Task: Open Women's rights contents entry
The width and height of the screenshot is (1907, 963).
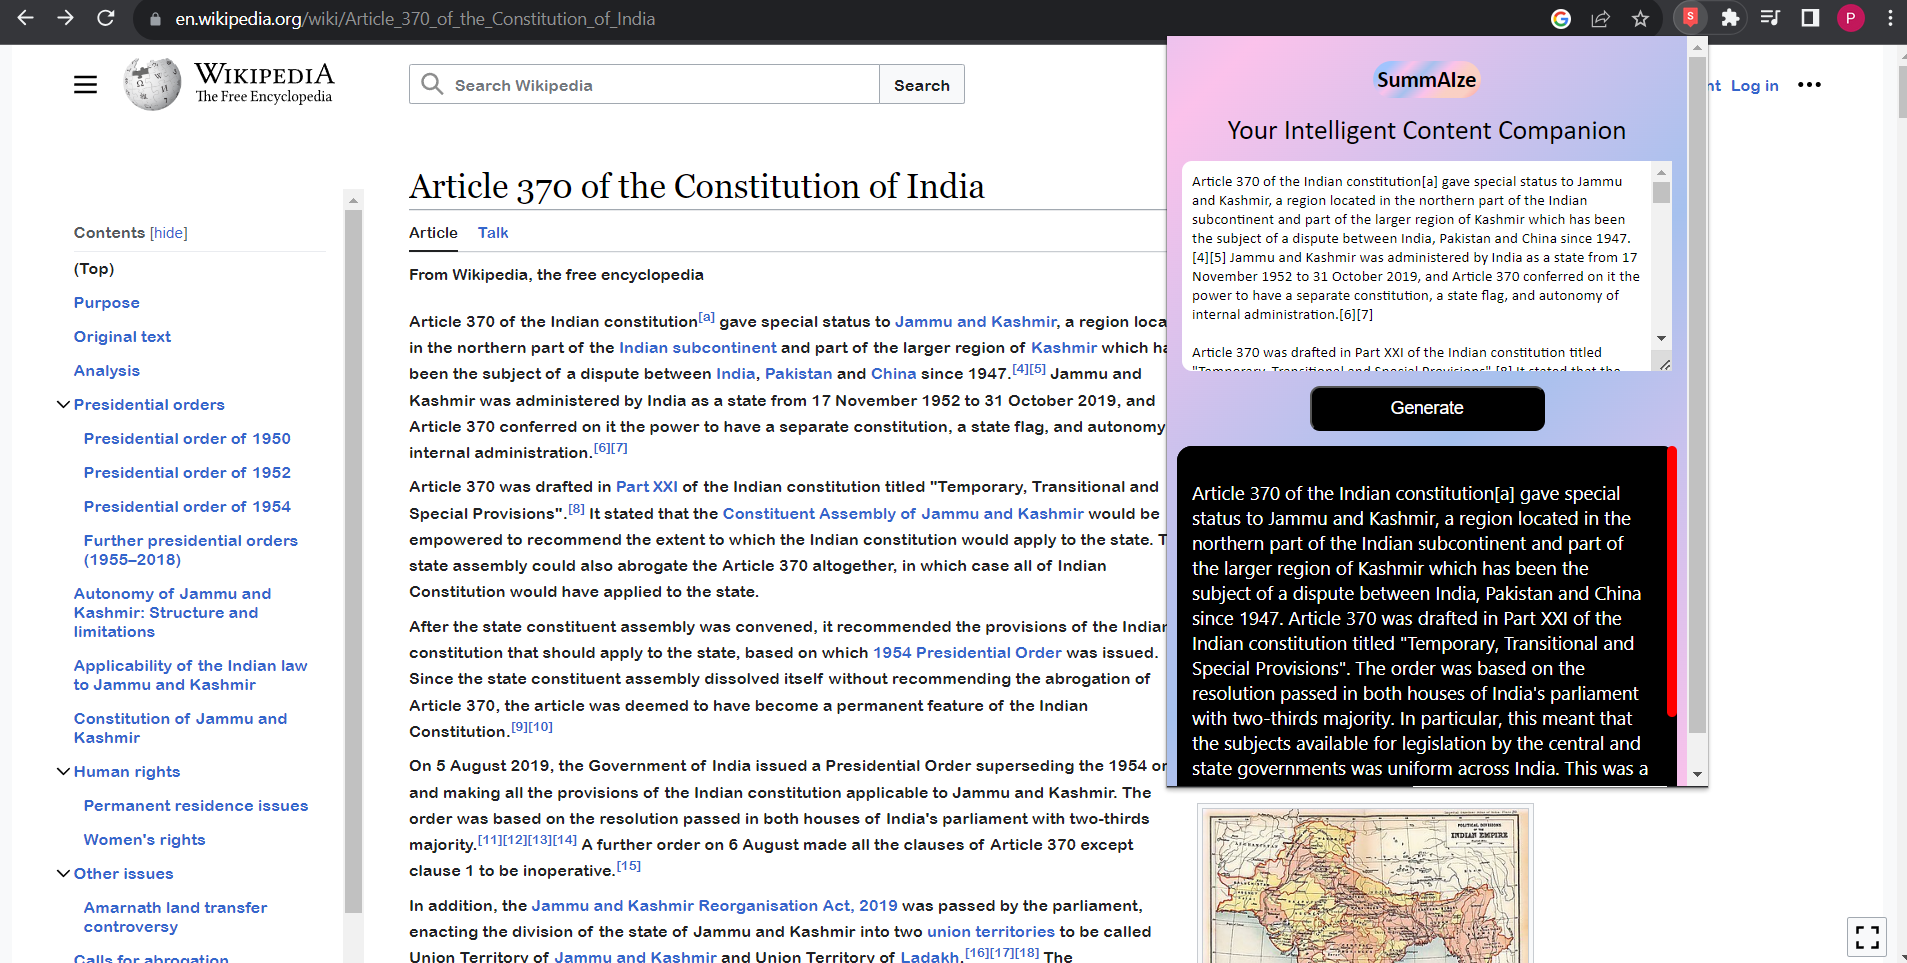Action: 145,840
